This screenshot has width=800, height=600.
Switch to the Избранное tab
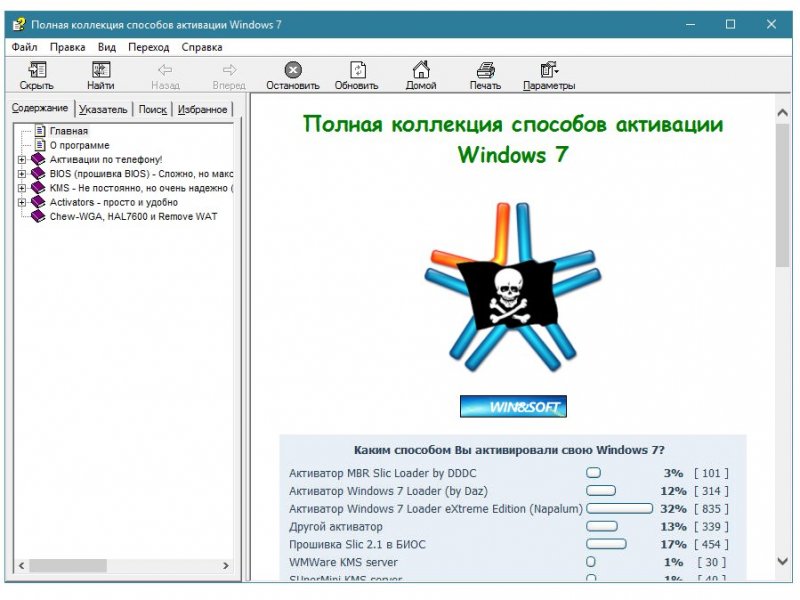point(202,109)
